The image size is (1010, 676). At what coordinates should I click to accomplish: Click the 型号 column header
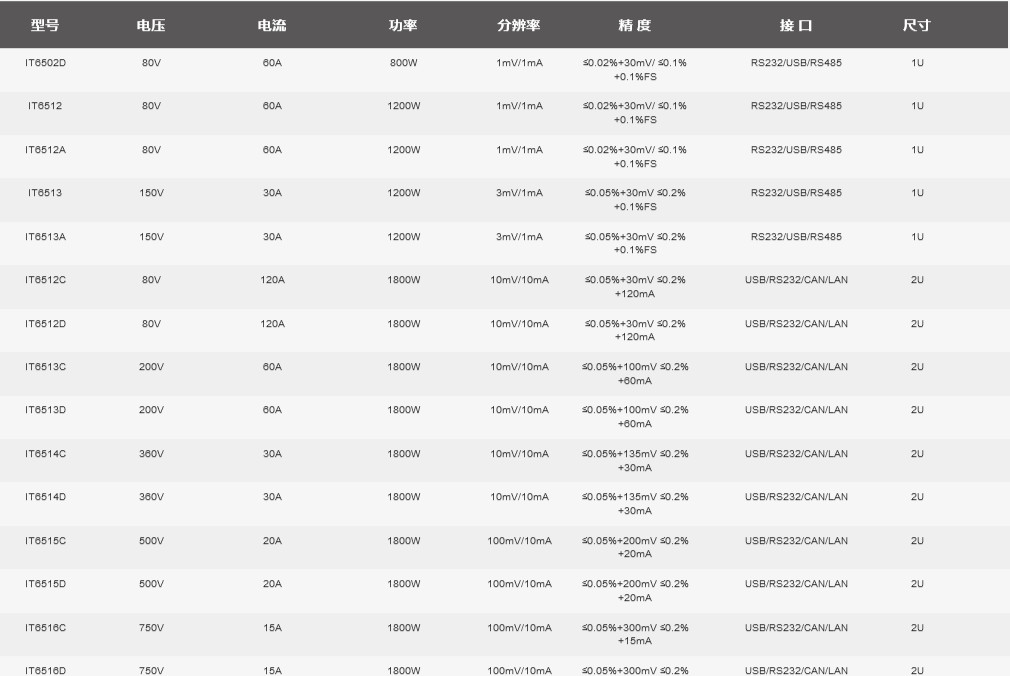[45, 25]
